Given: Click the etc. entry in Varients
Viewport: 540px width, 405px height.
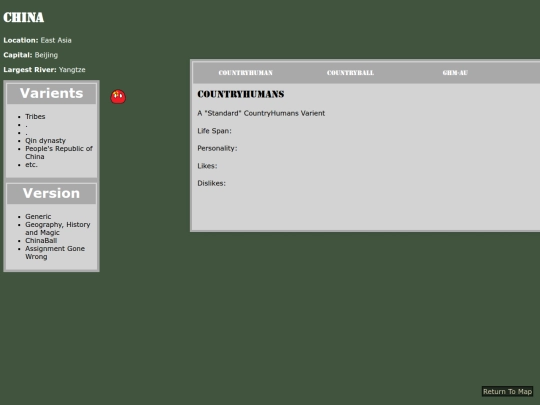Looking at the screenshot, I should click(31, 165).
